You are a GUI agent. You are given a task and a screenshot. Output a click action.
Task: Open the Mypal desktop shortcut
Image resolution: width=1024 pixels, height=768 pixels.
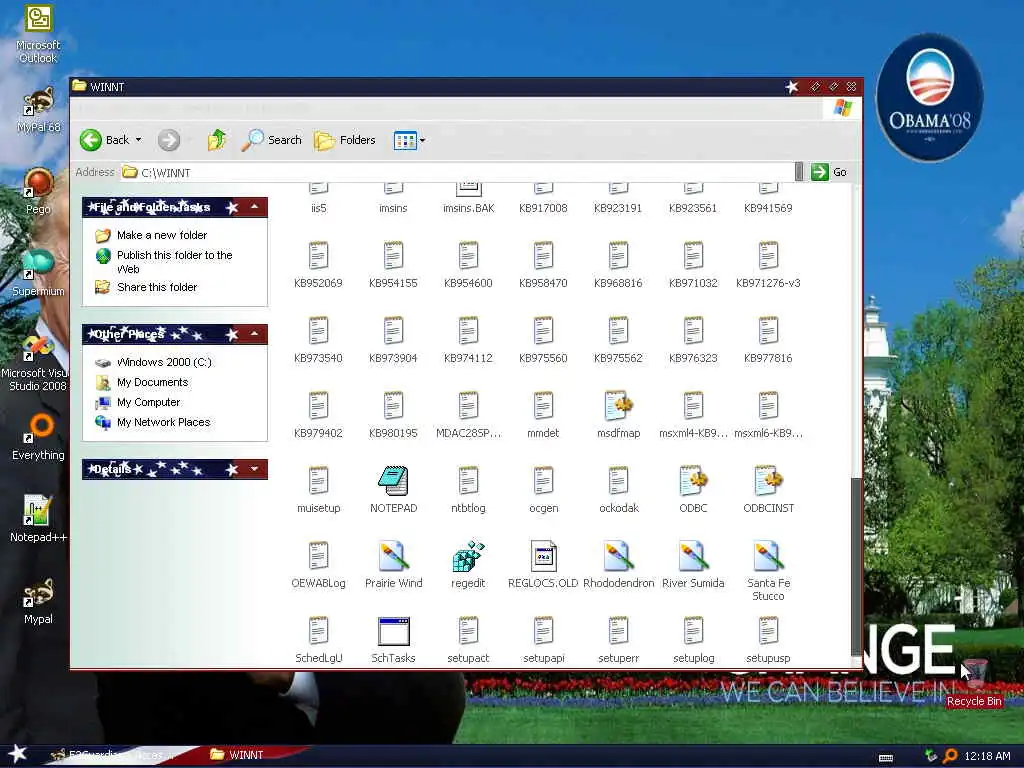(38, 601)
